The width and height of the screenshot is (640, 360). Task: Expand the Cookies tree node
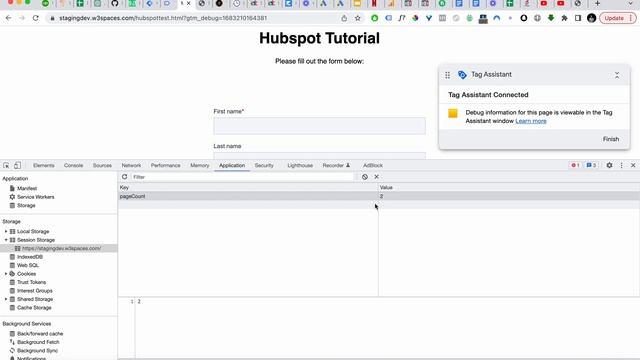pyautogui.click(x=6, y=274)
